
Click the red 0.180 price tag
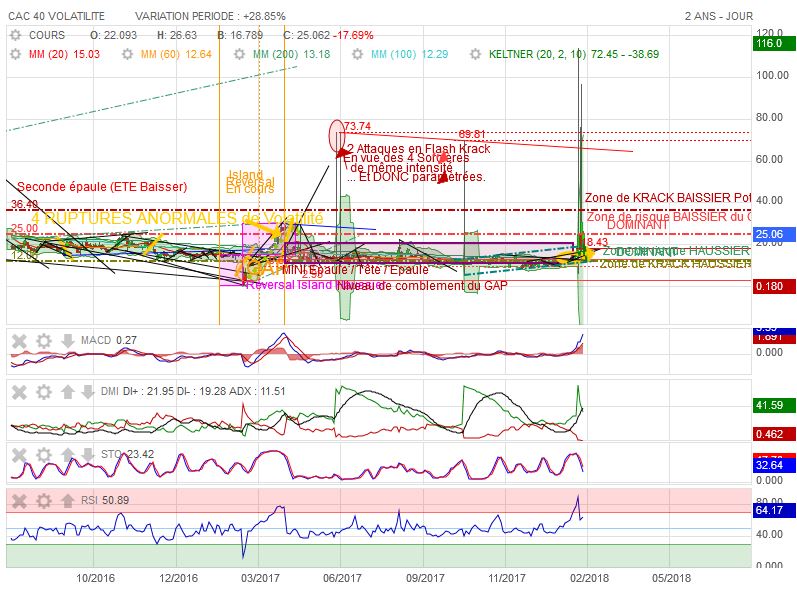(774, 286)
